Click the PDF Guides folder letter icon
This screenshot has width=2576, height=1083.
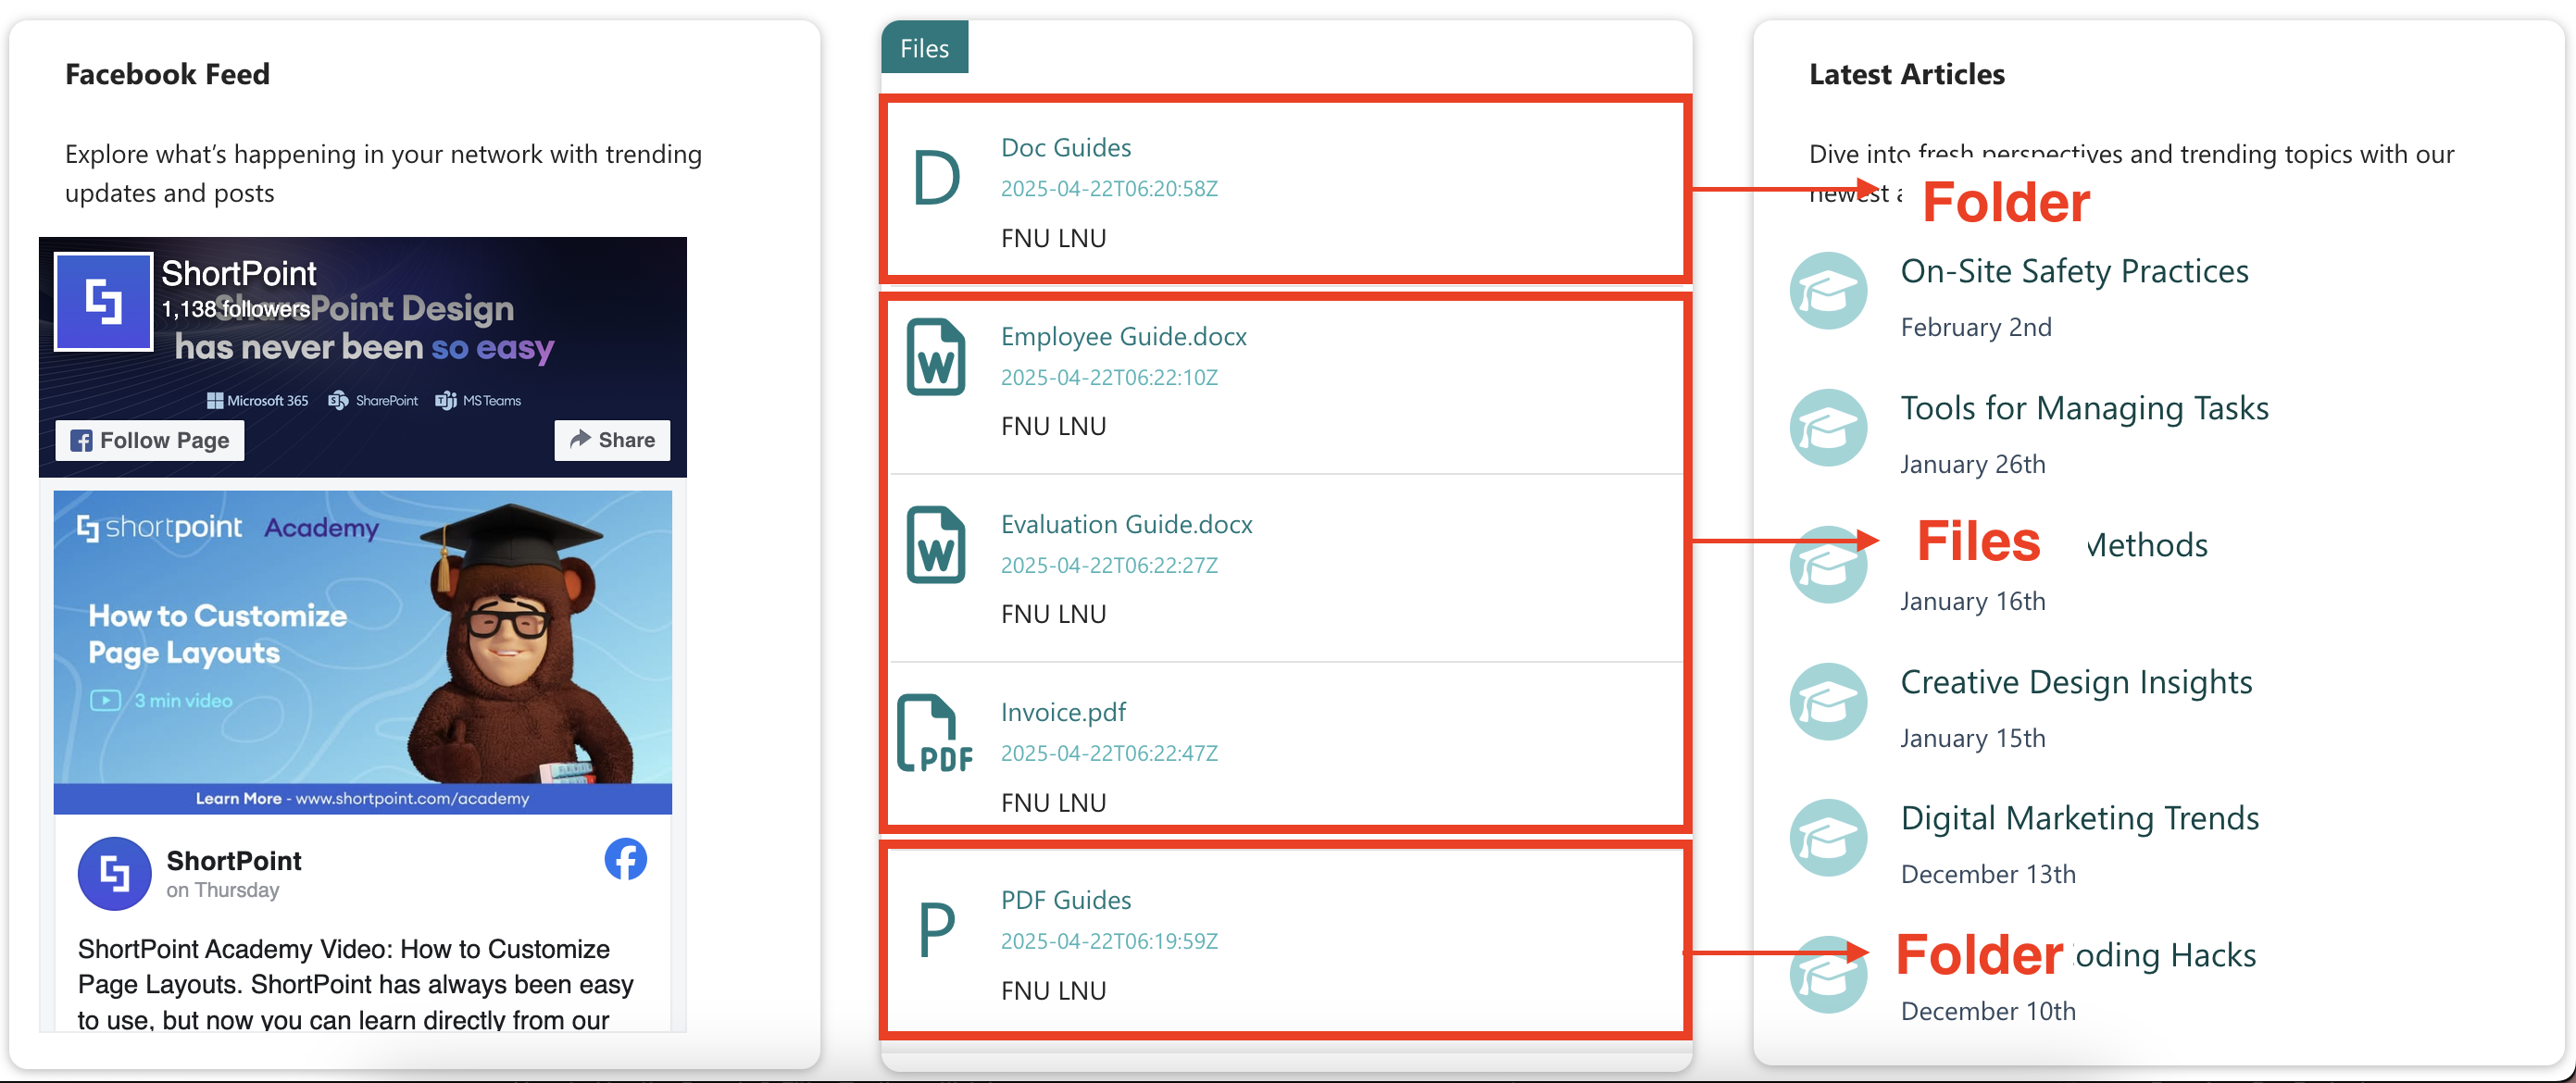(x=936, y=930)
